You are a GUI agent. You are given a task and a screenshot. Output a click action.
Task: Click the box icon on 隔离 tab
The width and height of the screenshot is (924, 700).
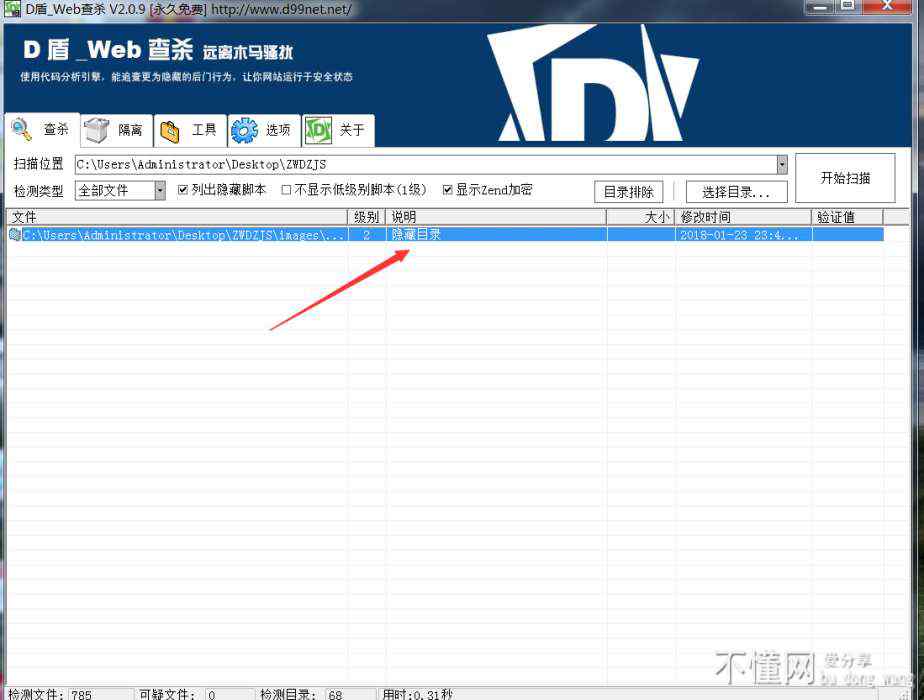tap(96, 130)
